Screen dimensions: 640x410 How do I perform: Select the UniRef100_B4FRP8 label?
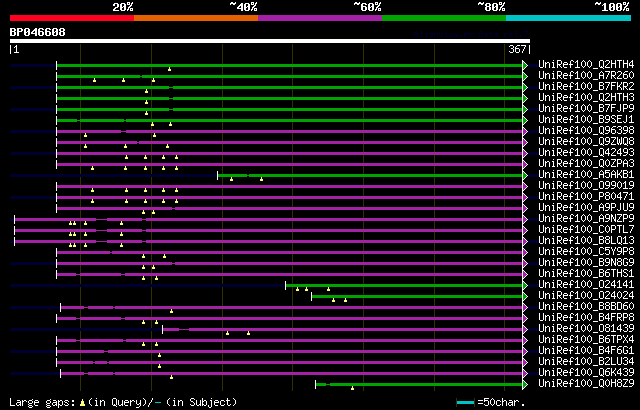(x=586, y=318)
